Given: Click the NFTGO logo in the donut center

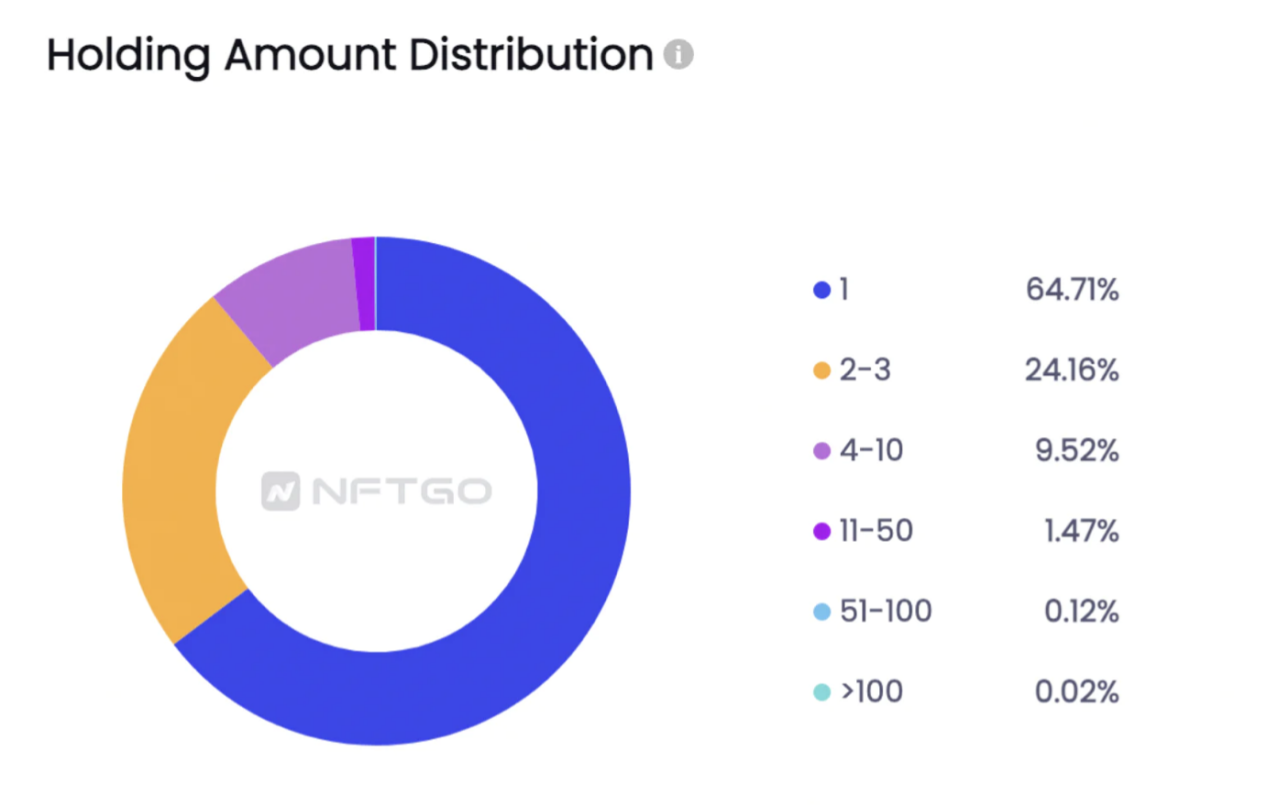Looking at the screenshot, I should click(x=376, y=491).
